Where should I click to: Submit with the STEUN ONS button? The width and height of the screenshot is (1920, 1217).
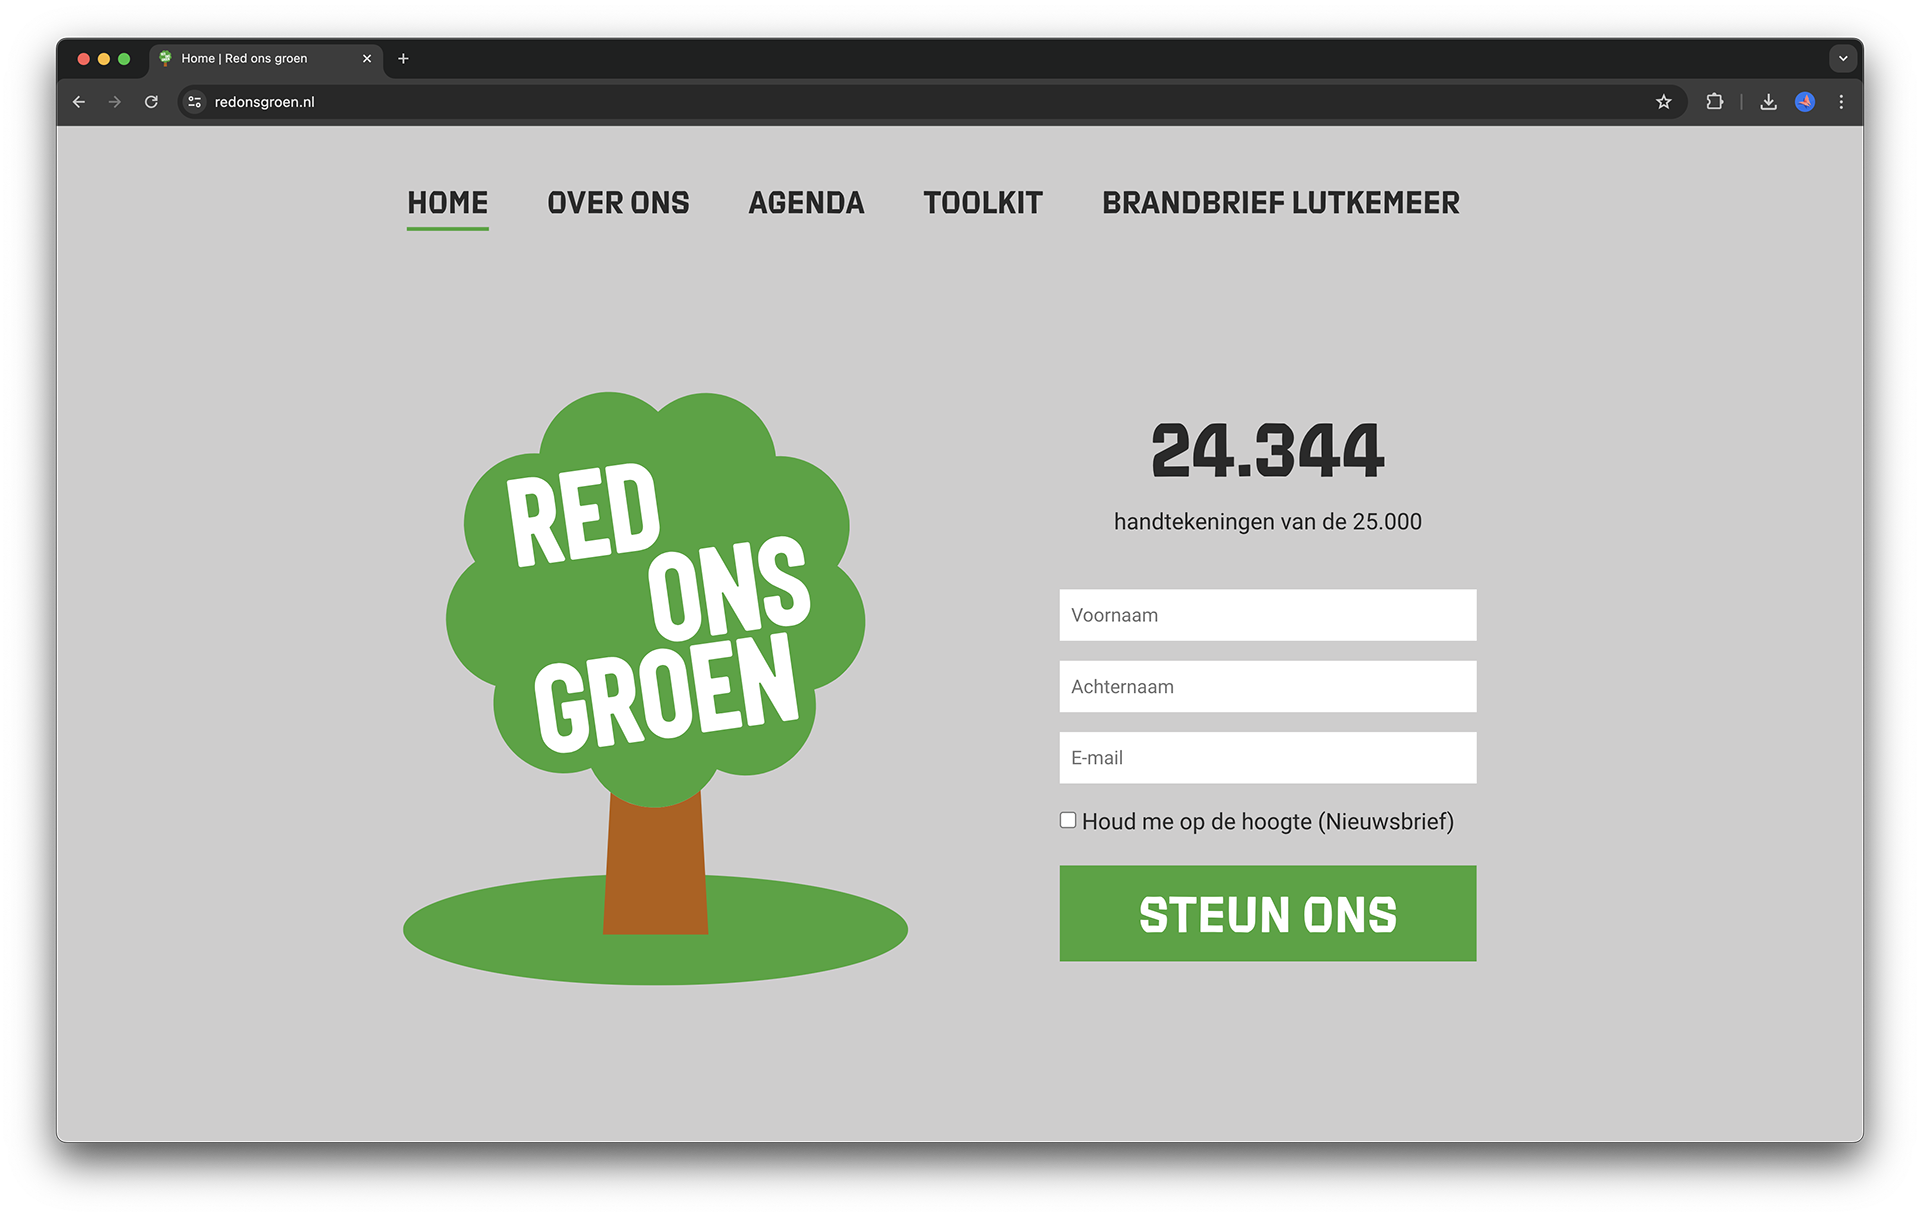coord(1267,913)
